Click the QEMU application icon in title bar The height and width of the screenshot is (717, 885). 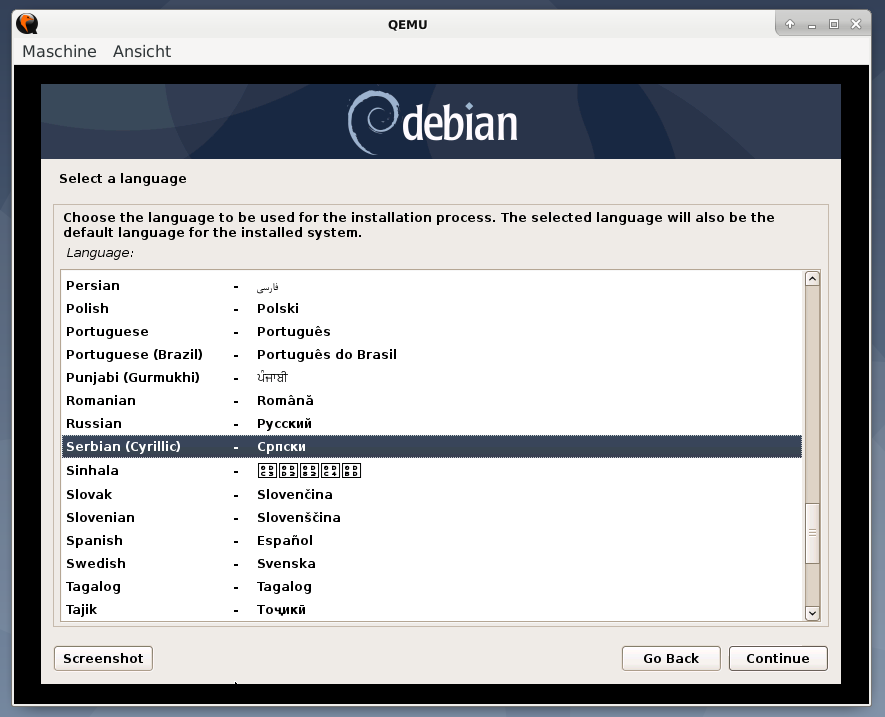27,24
